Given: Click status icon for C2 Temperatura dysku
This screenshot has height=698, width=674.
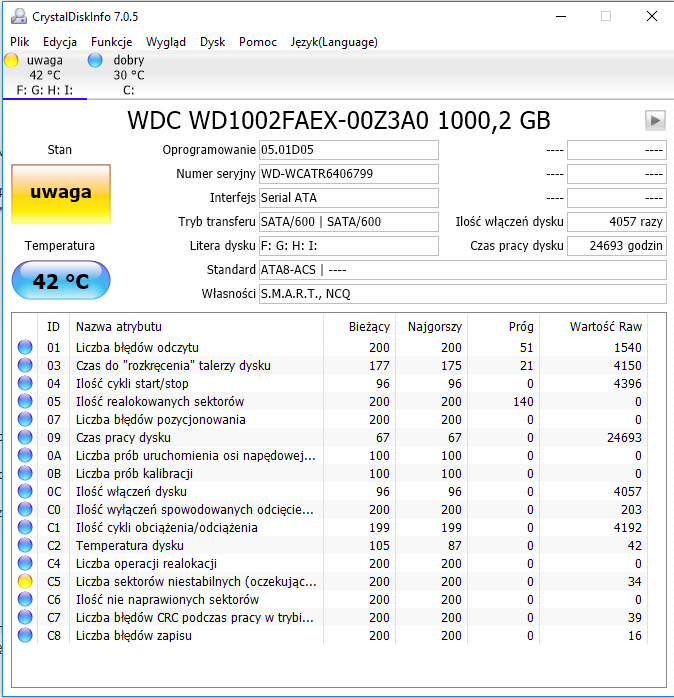Looking at the screenshot, I should 25,545.
